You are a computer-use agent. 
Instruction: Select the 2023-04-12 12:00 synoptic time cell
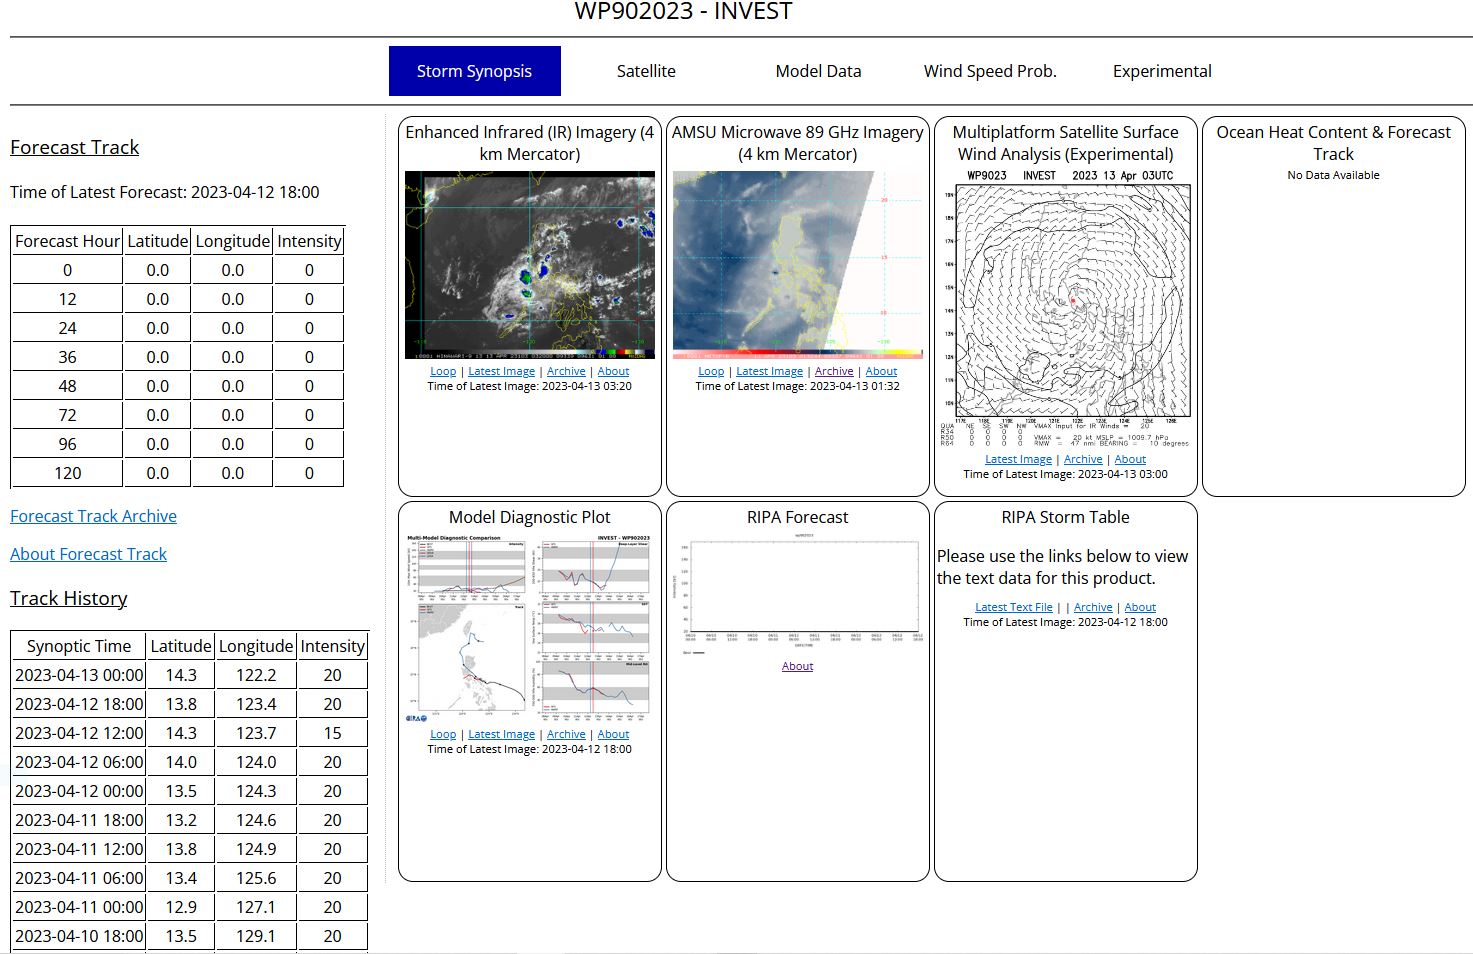point(79,733)
